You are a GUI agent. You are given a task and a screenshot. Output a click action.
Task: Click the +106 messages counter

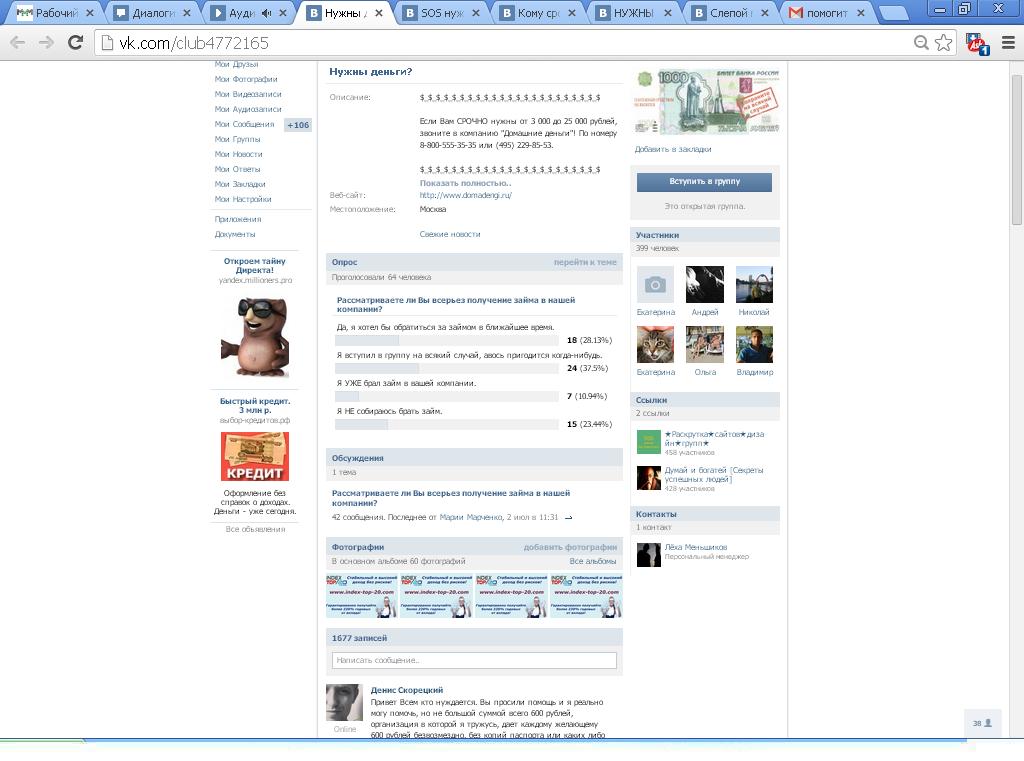pos(298,125)
